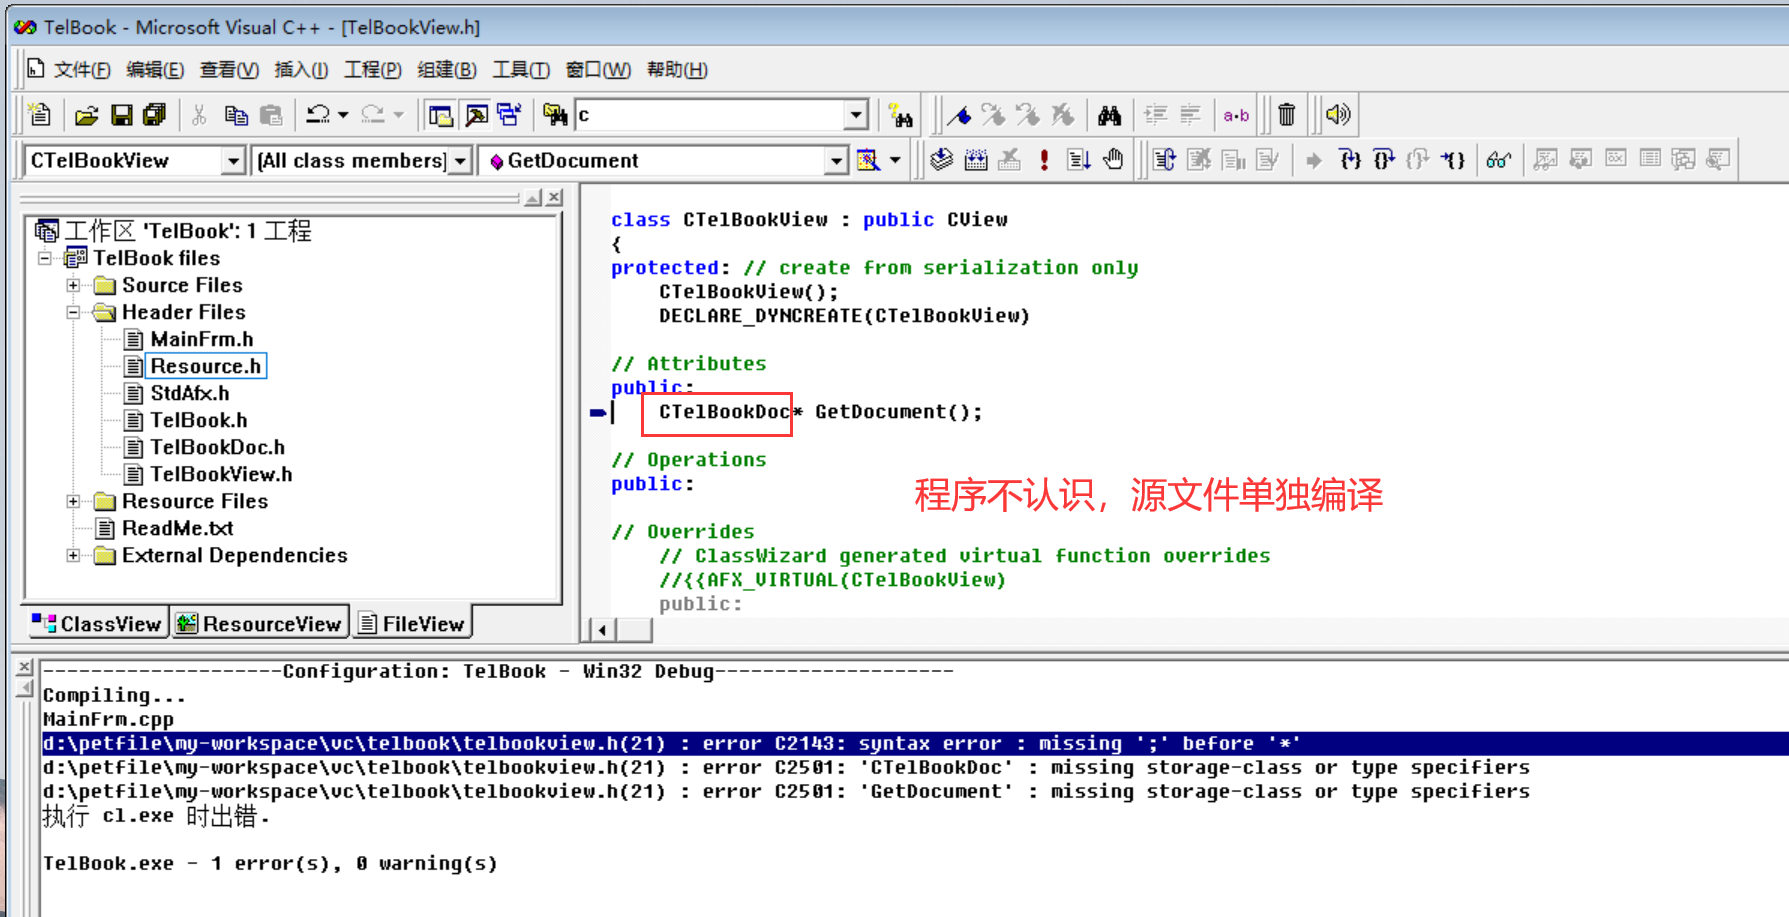
Task: Toggle the Output window hammer icon
Action: point(476,115)
